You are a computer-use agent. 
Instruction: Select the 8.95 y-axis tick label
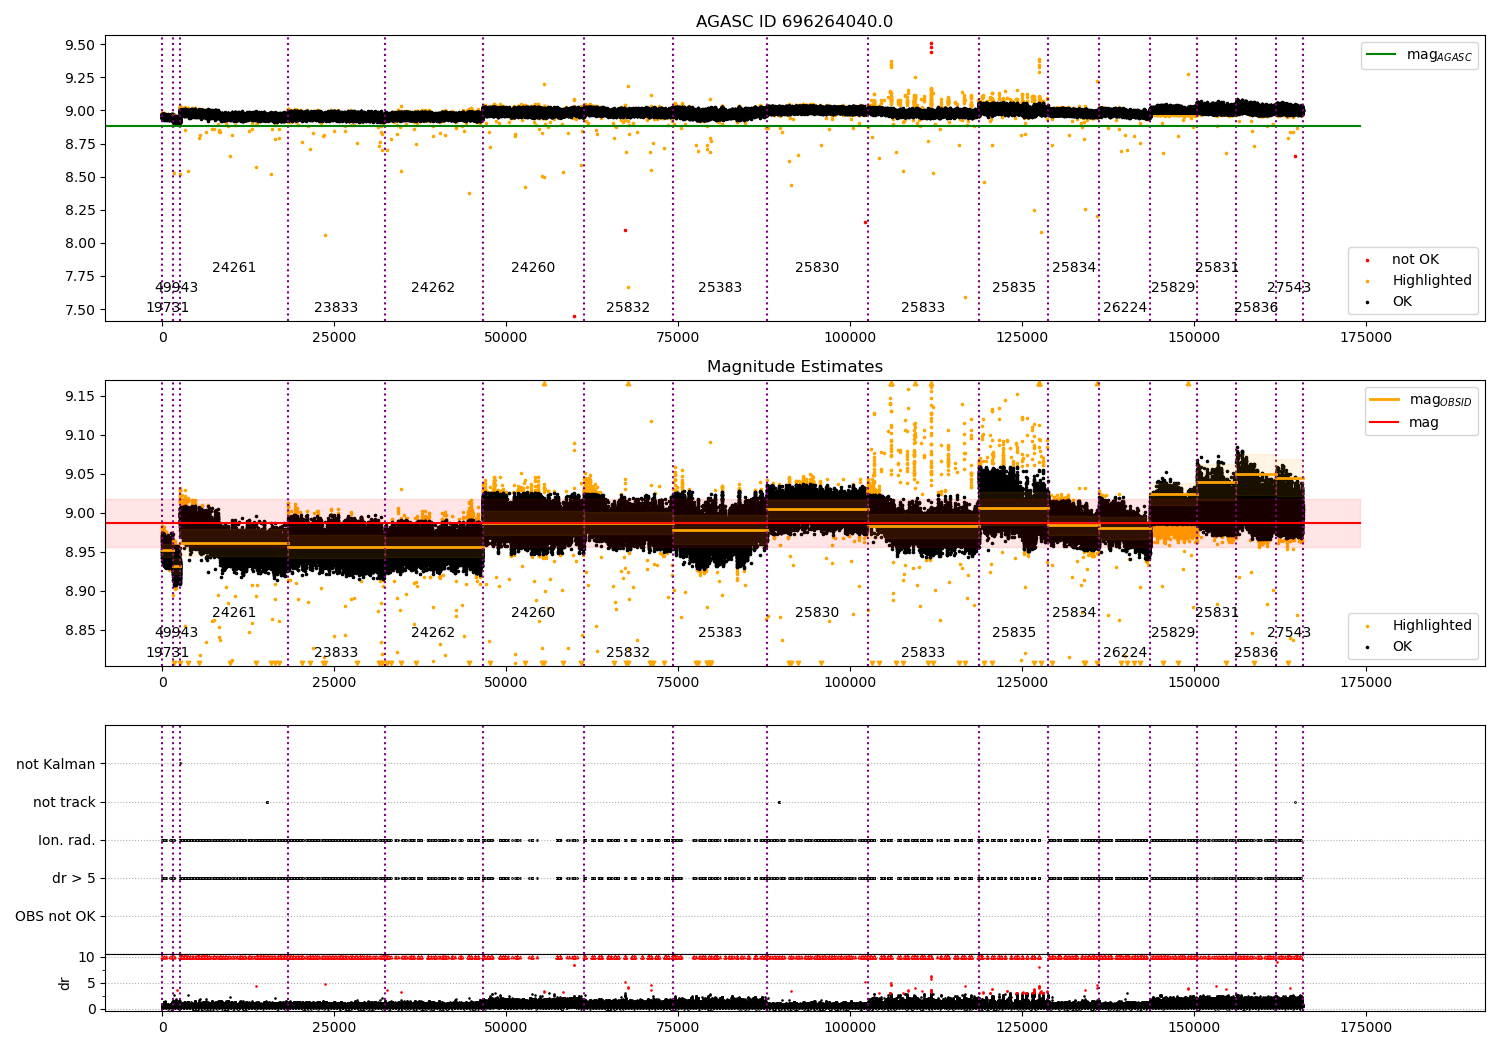pyautogui.click(x=80, y=552)
